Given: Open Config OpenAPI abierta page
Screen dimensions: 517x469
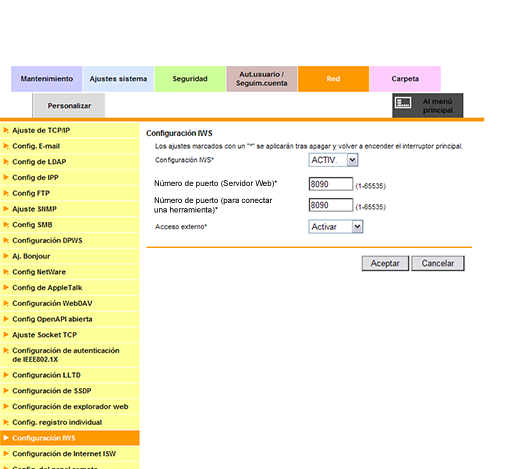Looking at the screenshot, I should tap(70, 319).
